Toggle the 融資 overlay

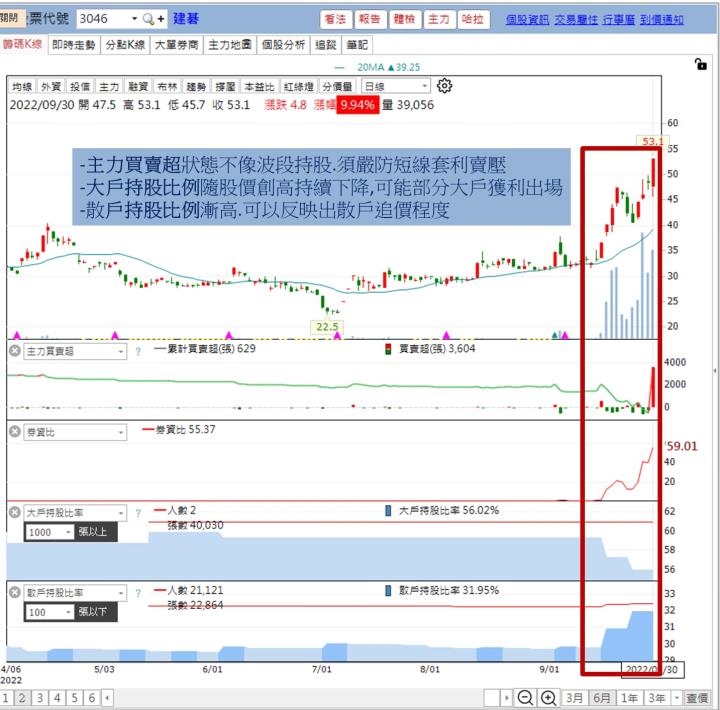pos(138,86)
